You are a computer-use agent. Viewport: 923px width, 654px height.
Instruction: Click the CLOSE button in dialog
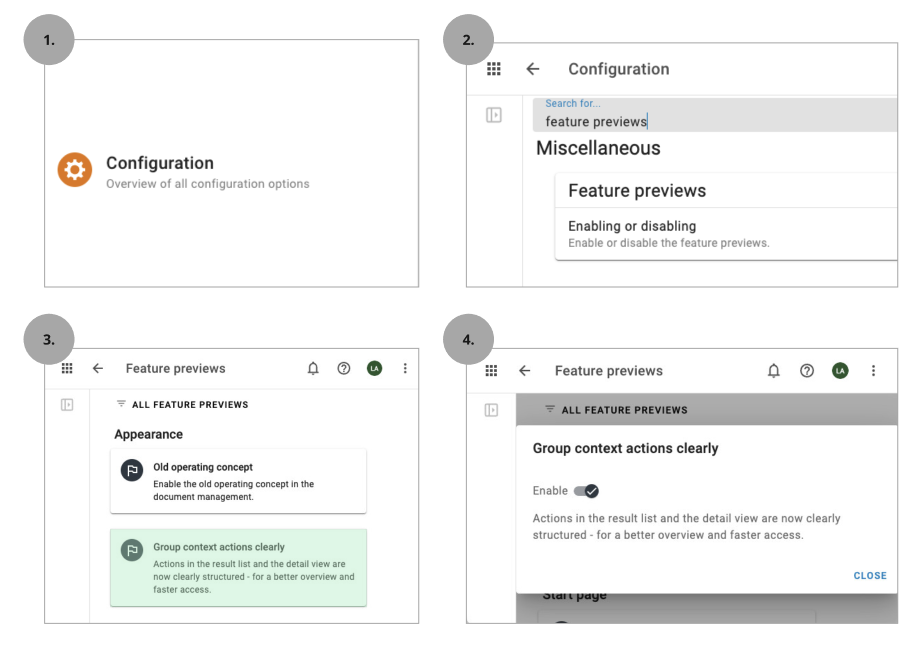(x=870, y=576)
